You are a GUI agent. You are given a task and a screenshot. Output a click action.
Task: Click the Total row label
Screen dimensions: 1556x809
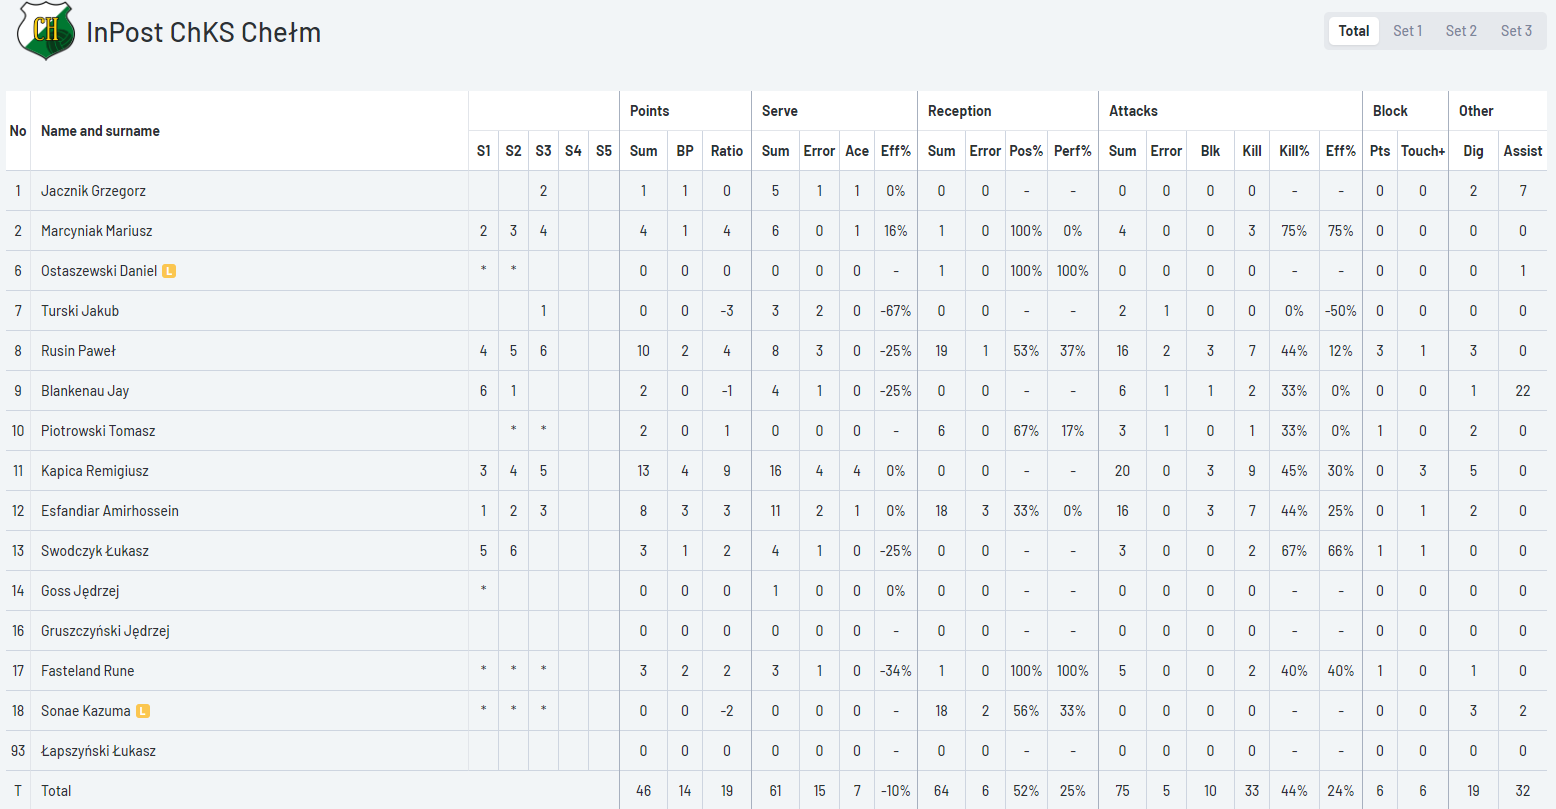click(56, 791)
